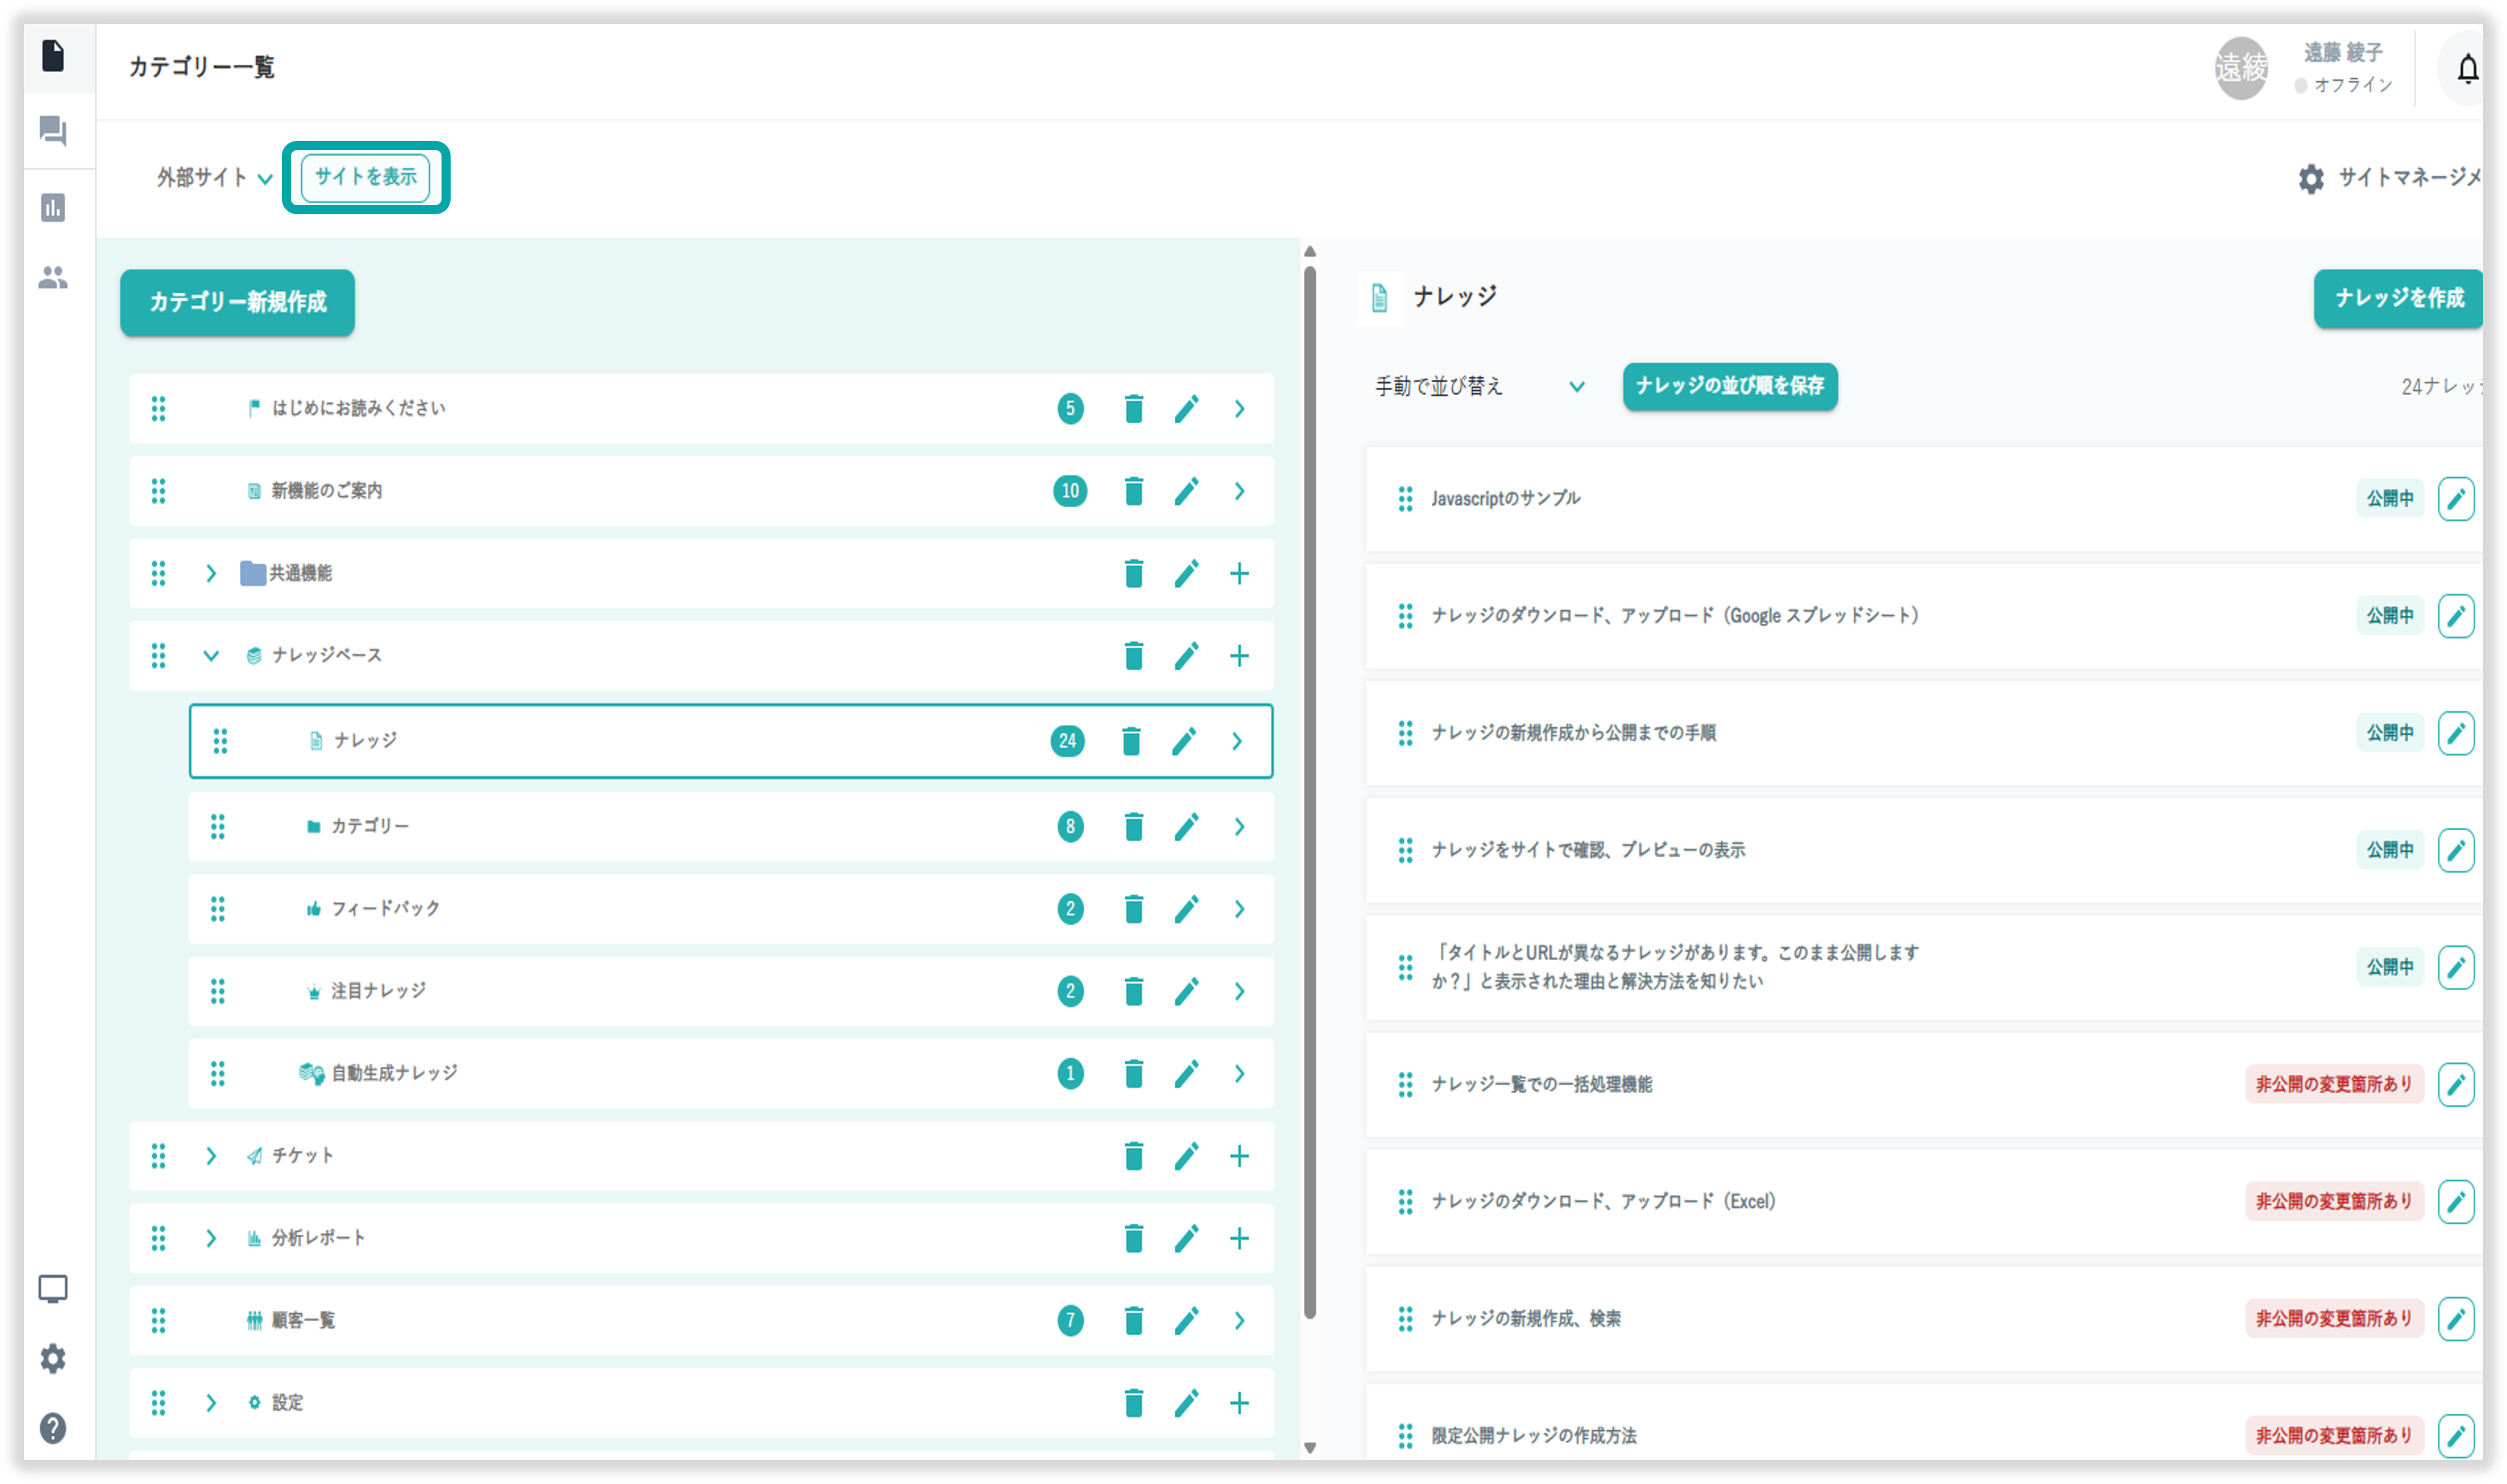Collapse the ナレッジベース category
Screen dimensions: 2507x1484
point(211,656)
